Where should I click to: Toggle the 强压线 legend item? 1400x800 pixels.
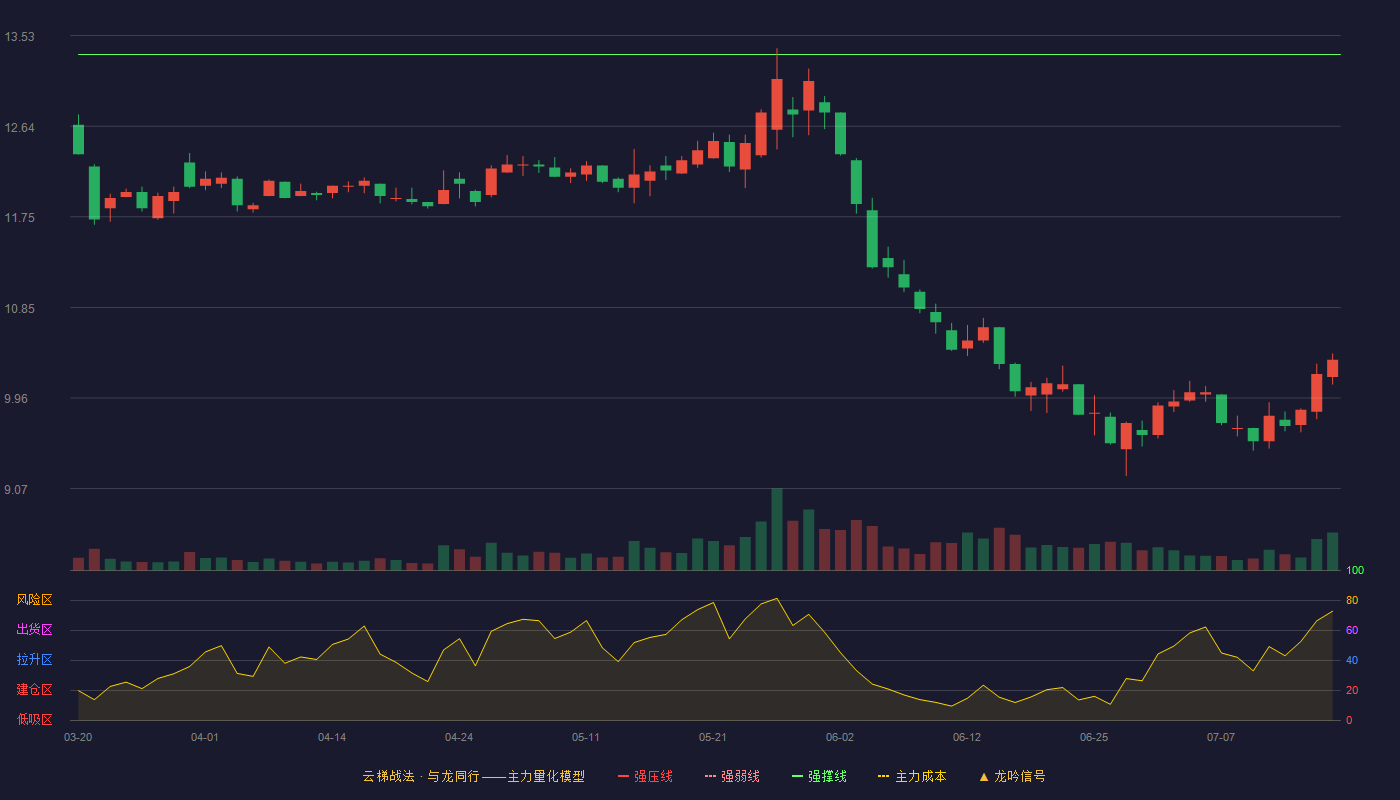[x=645, y=776]
